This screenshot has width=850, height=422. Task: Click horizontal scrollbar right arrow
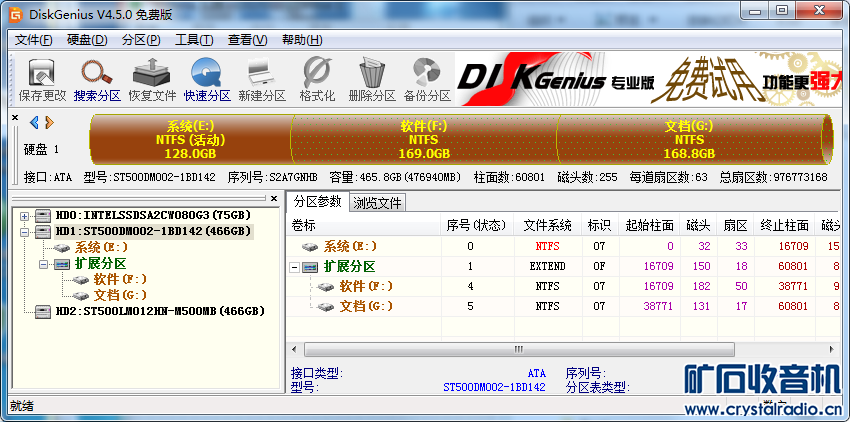[832, 349]
